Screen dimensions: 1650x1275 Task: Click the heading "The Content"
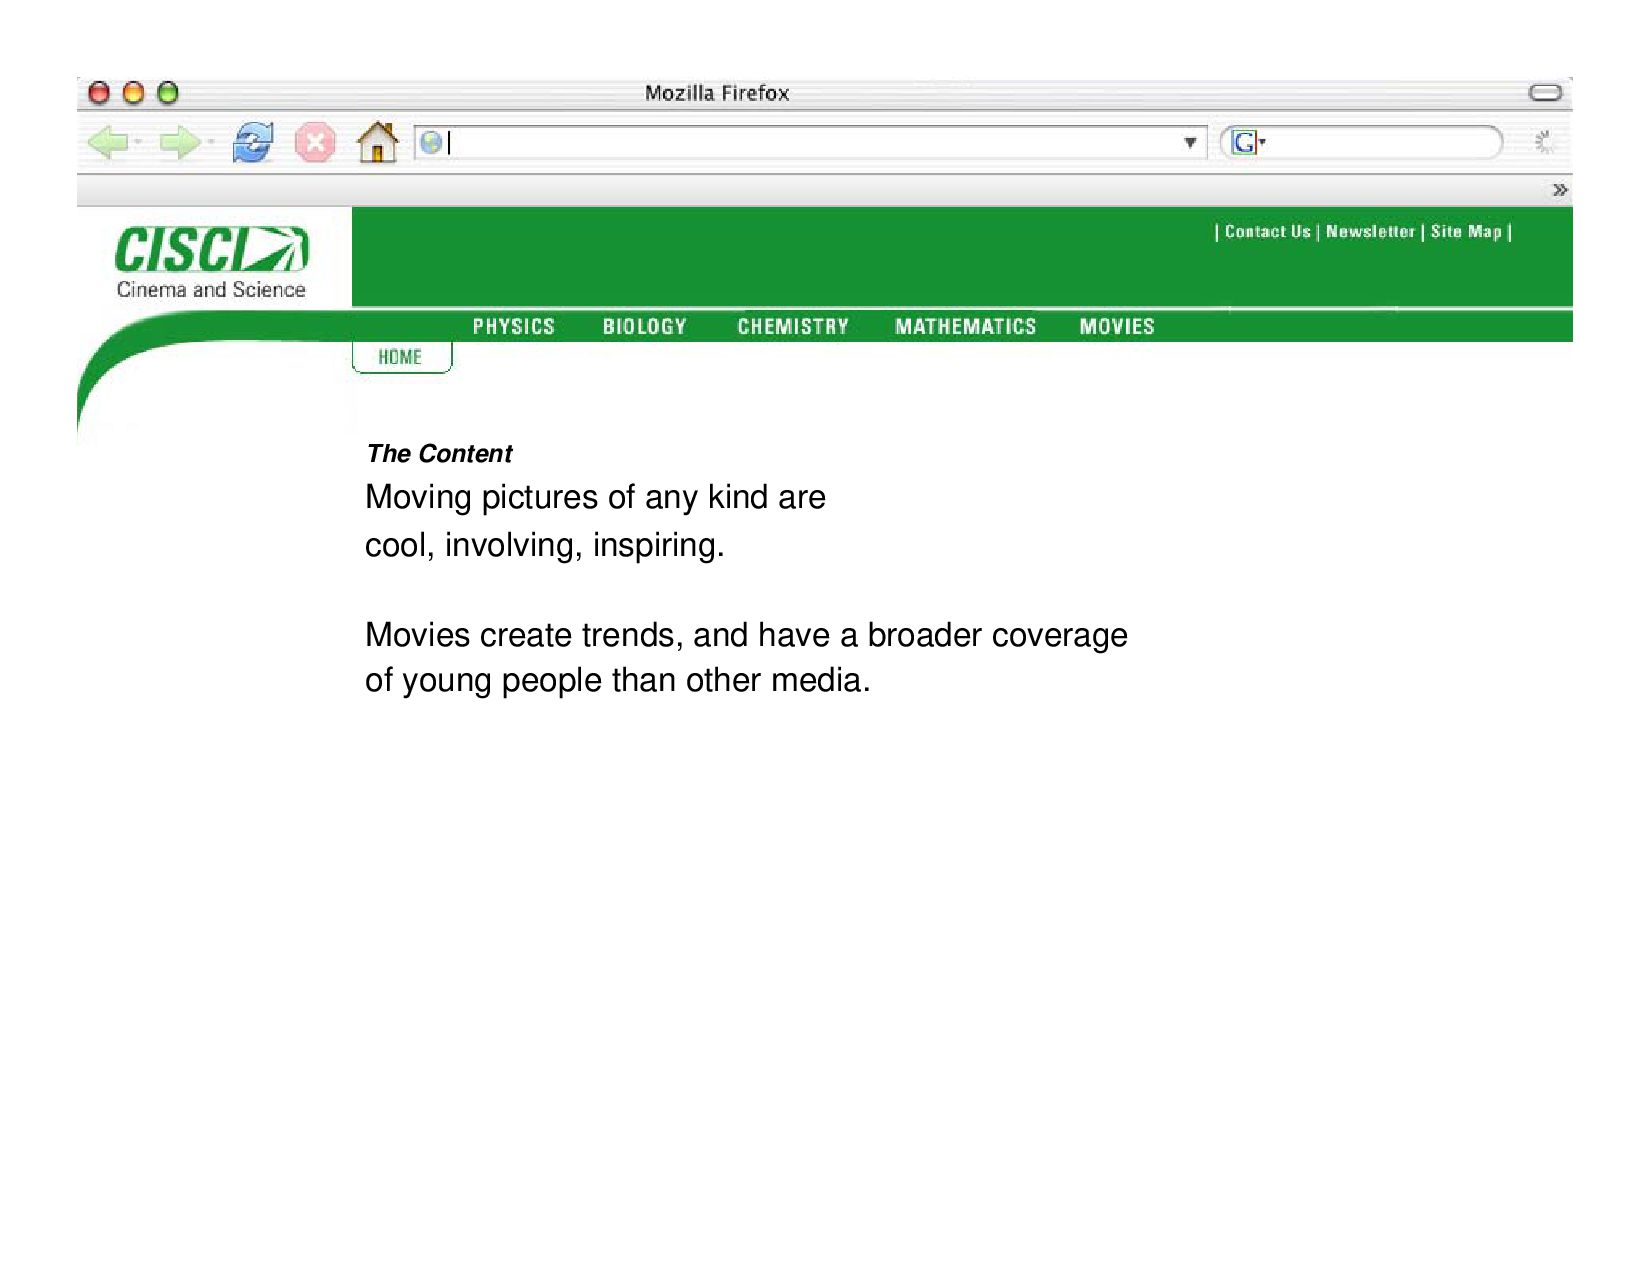point(439,454)
